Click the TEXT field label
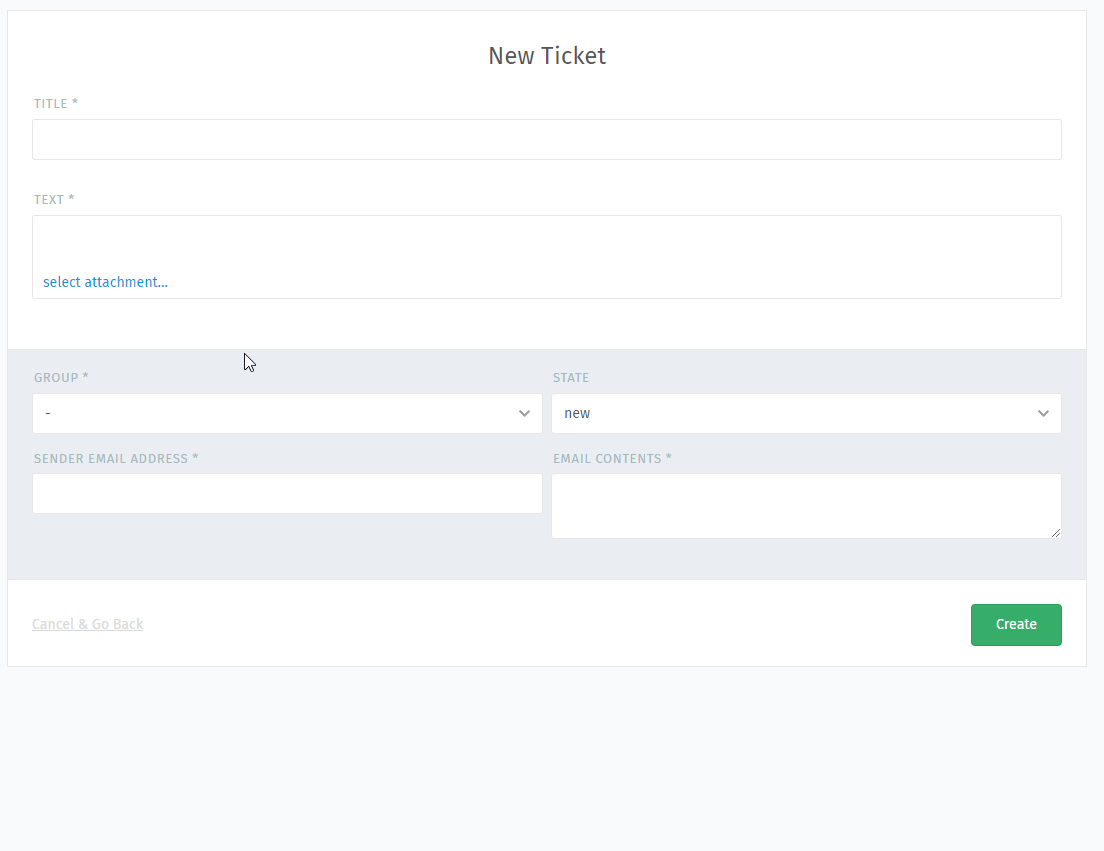 click(x=54, y=199)
